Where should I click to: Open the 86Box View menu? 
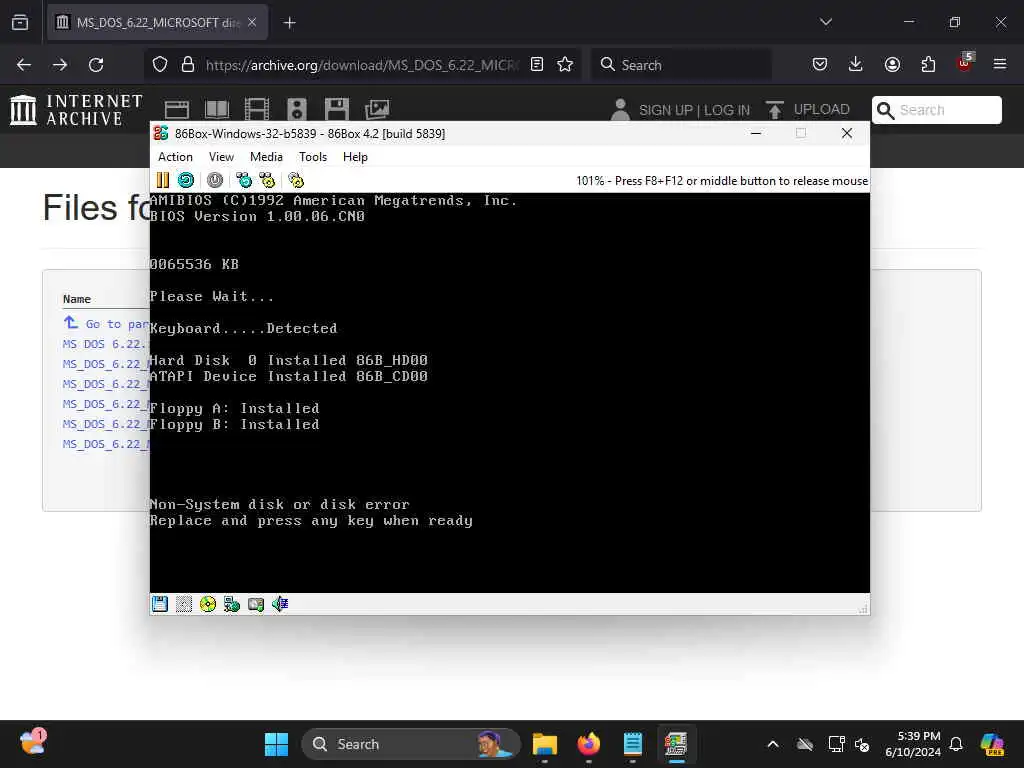(x=221, y=157)
